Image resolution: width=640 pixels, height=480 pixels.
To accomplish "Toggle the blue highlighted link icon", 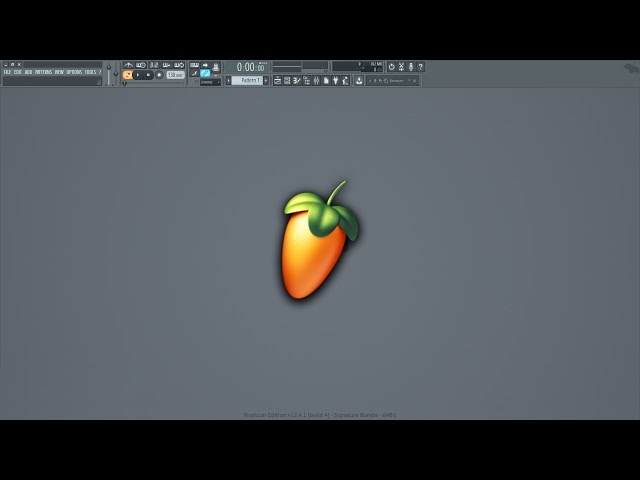I will click(x=205, y=73).
